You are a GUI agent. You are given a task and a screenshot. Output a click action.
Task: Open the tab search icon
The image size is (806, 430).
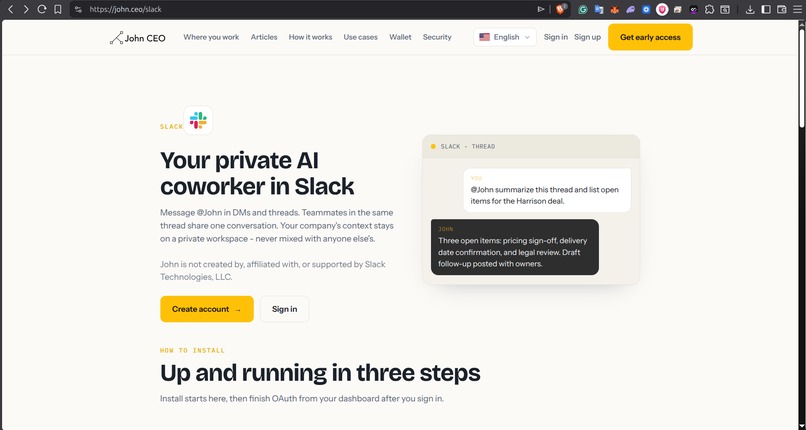725,9
